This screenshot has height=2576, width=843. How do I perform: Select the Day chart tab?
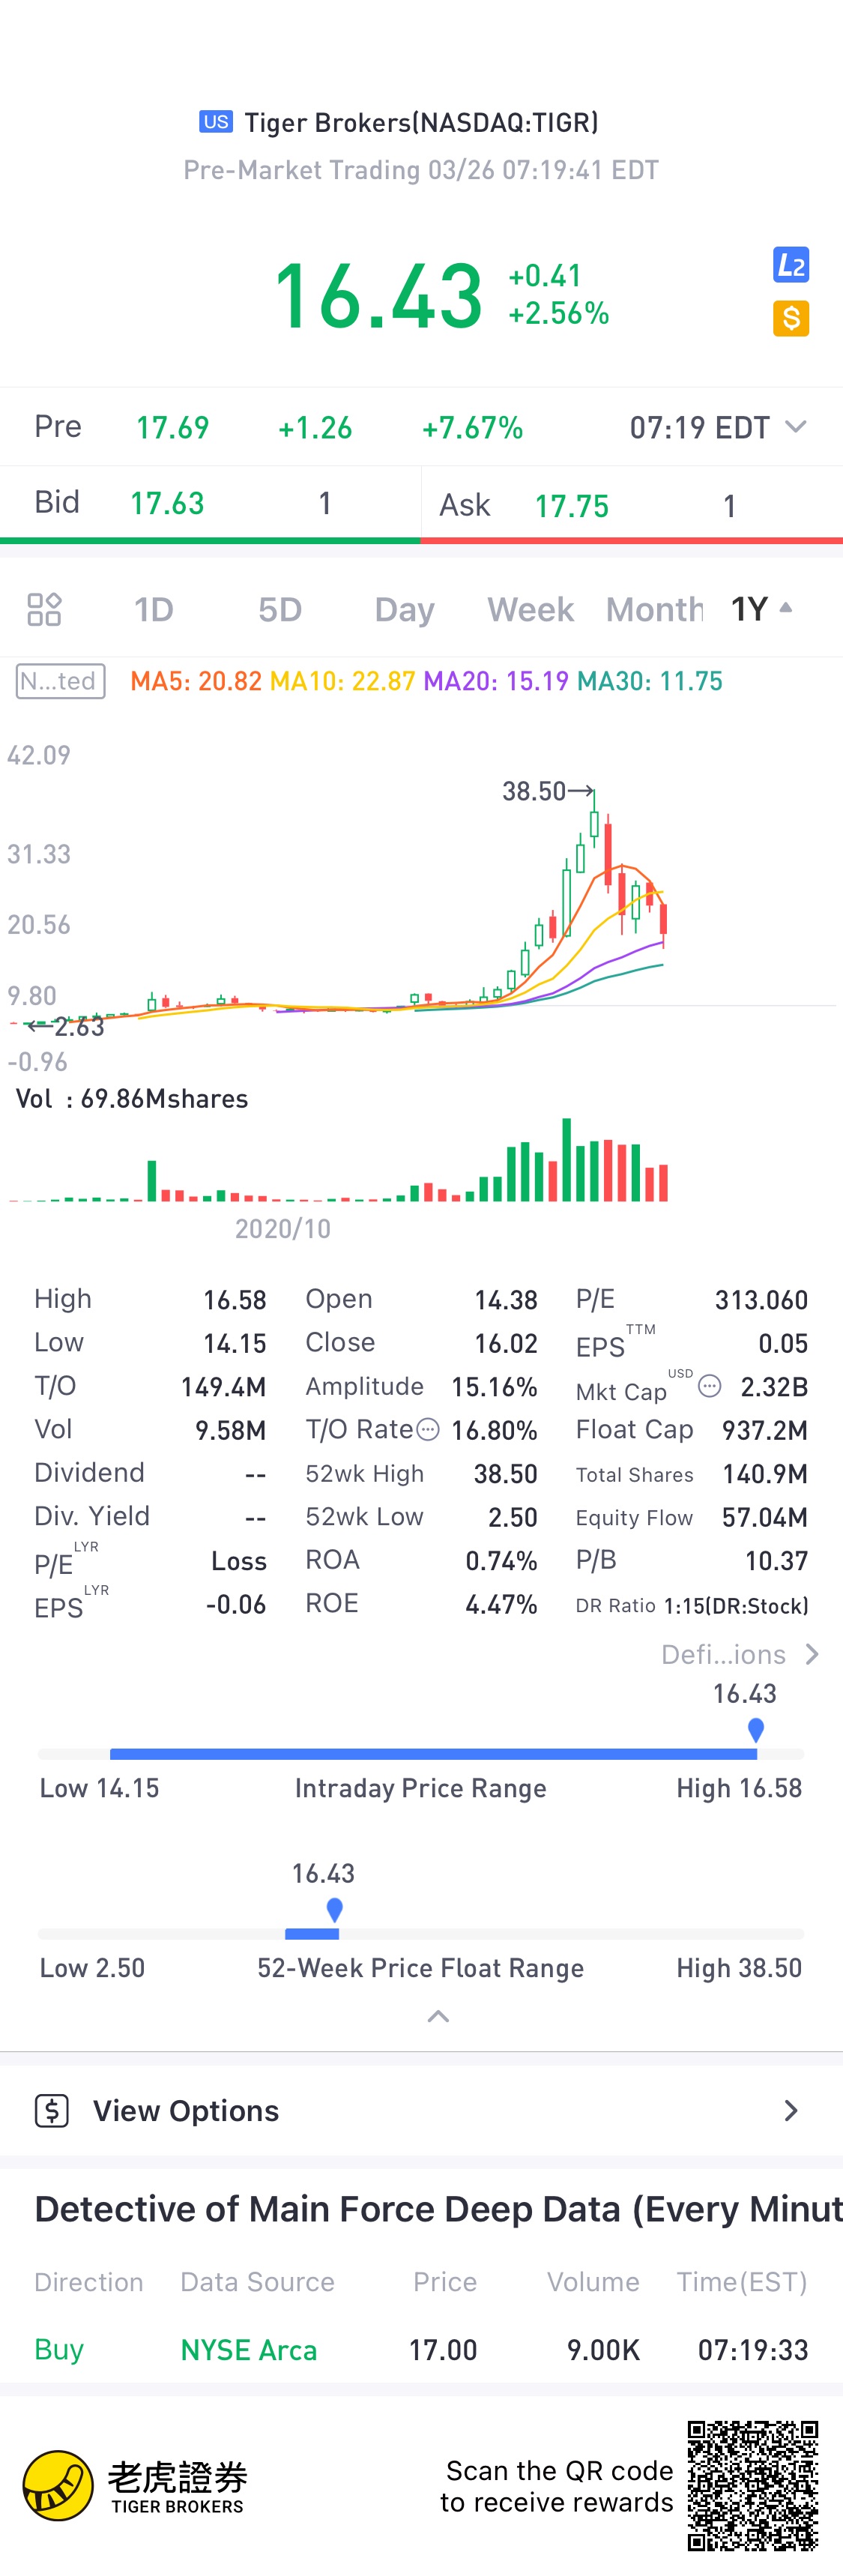click(405, 610)
